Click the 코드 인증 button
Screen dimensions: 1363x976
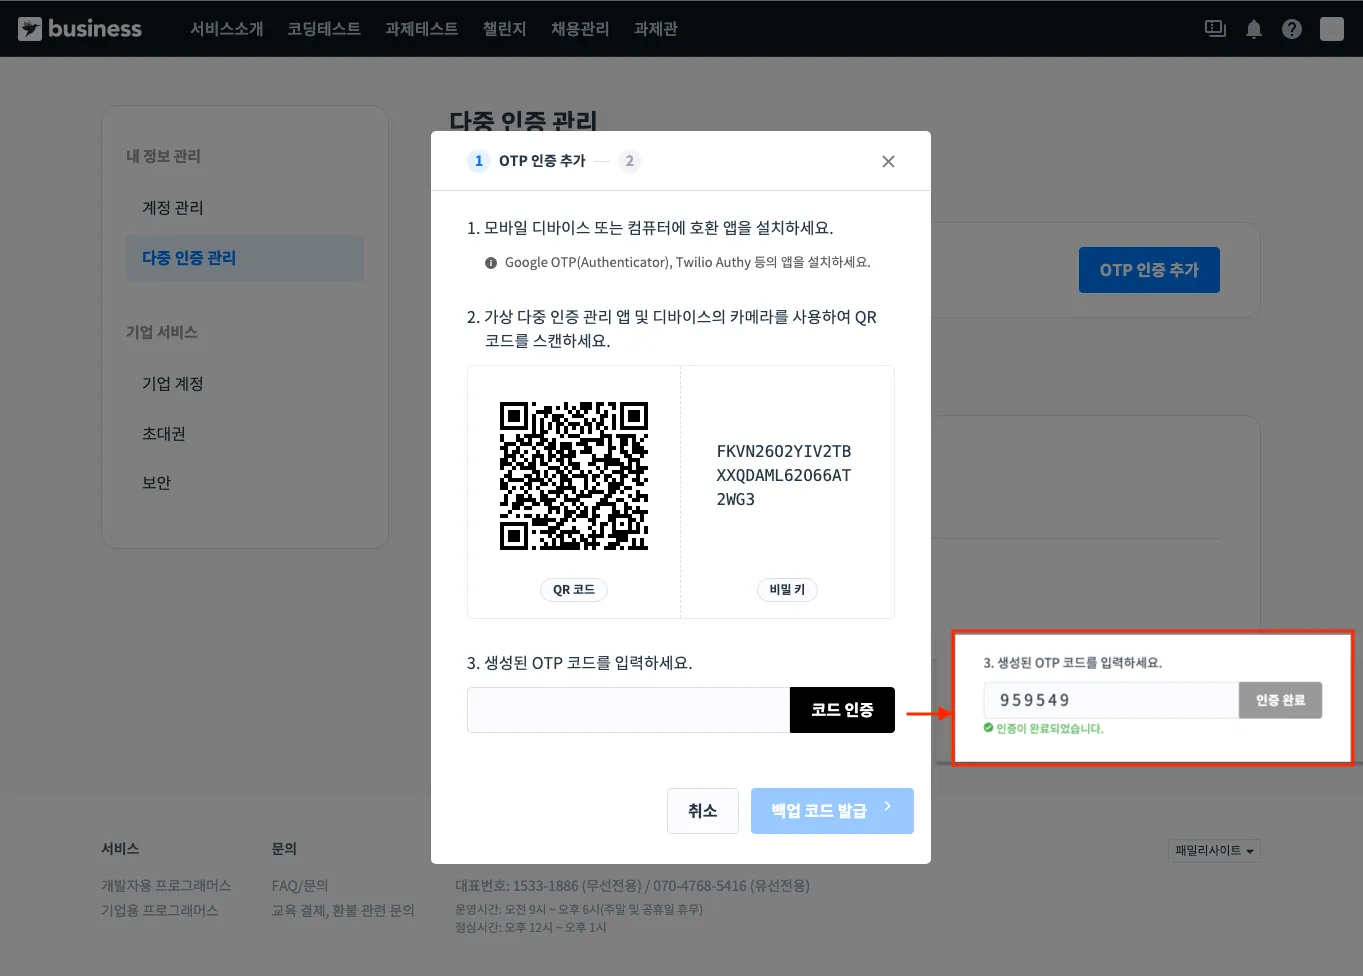(x=842, y=710)
